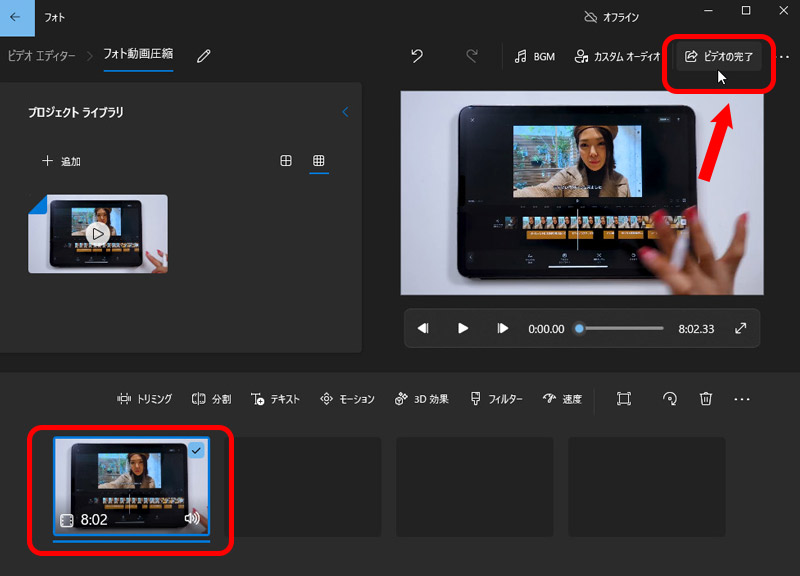Add media with the 追加 button
This screenshot has width=800, height=576.
[61, 161]
